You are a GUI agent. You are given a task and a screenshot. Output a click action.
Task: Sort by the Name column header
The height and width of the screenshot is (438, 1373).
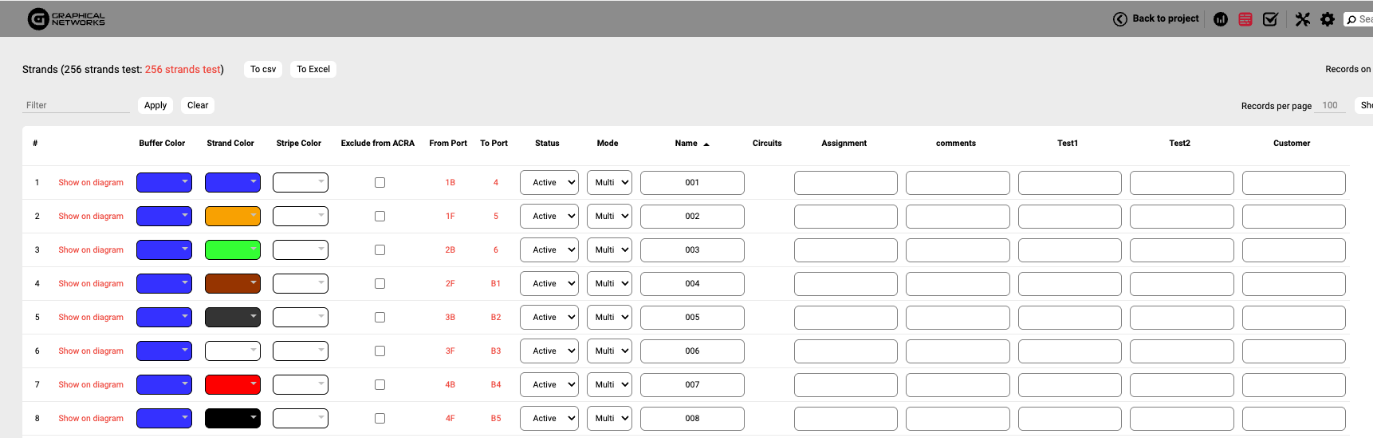tap(686, 143)
